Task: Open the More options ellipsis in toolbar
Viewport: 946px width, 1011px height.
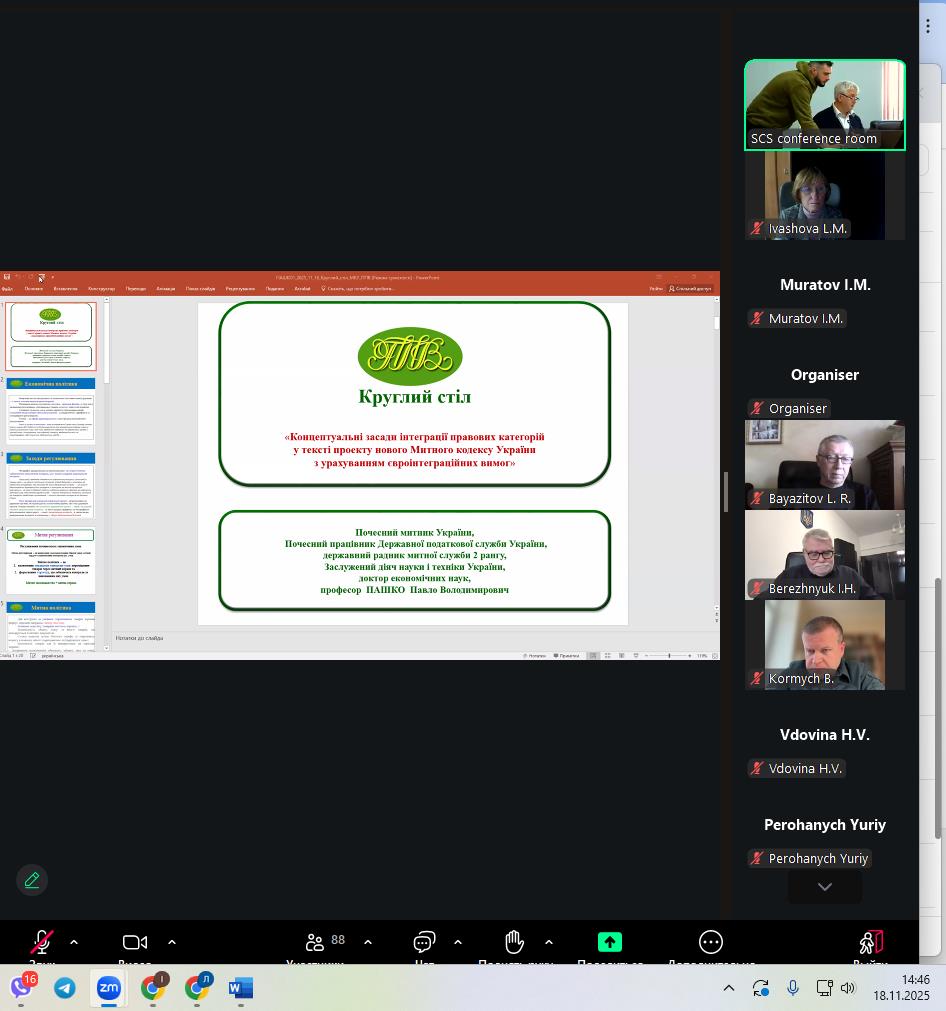Action: (x=710, y=942)
